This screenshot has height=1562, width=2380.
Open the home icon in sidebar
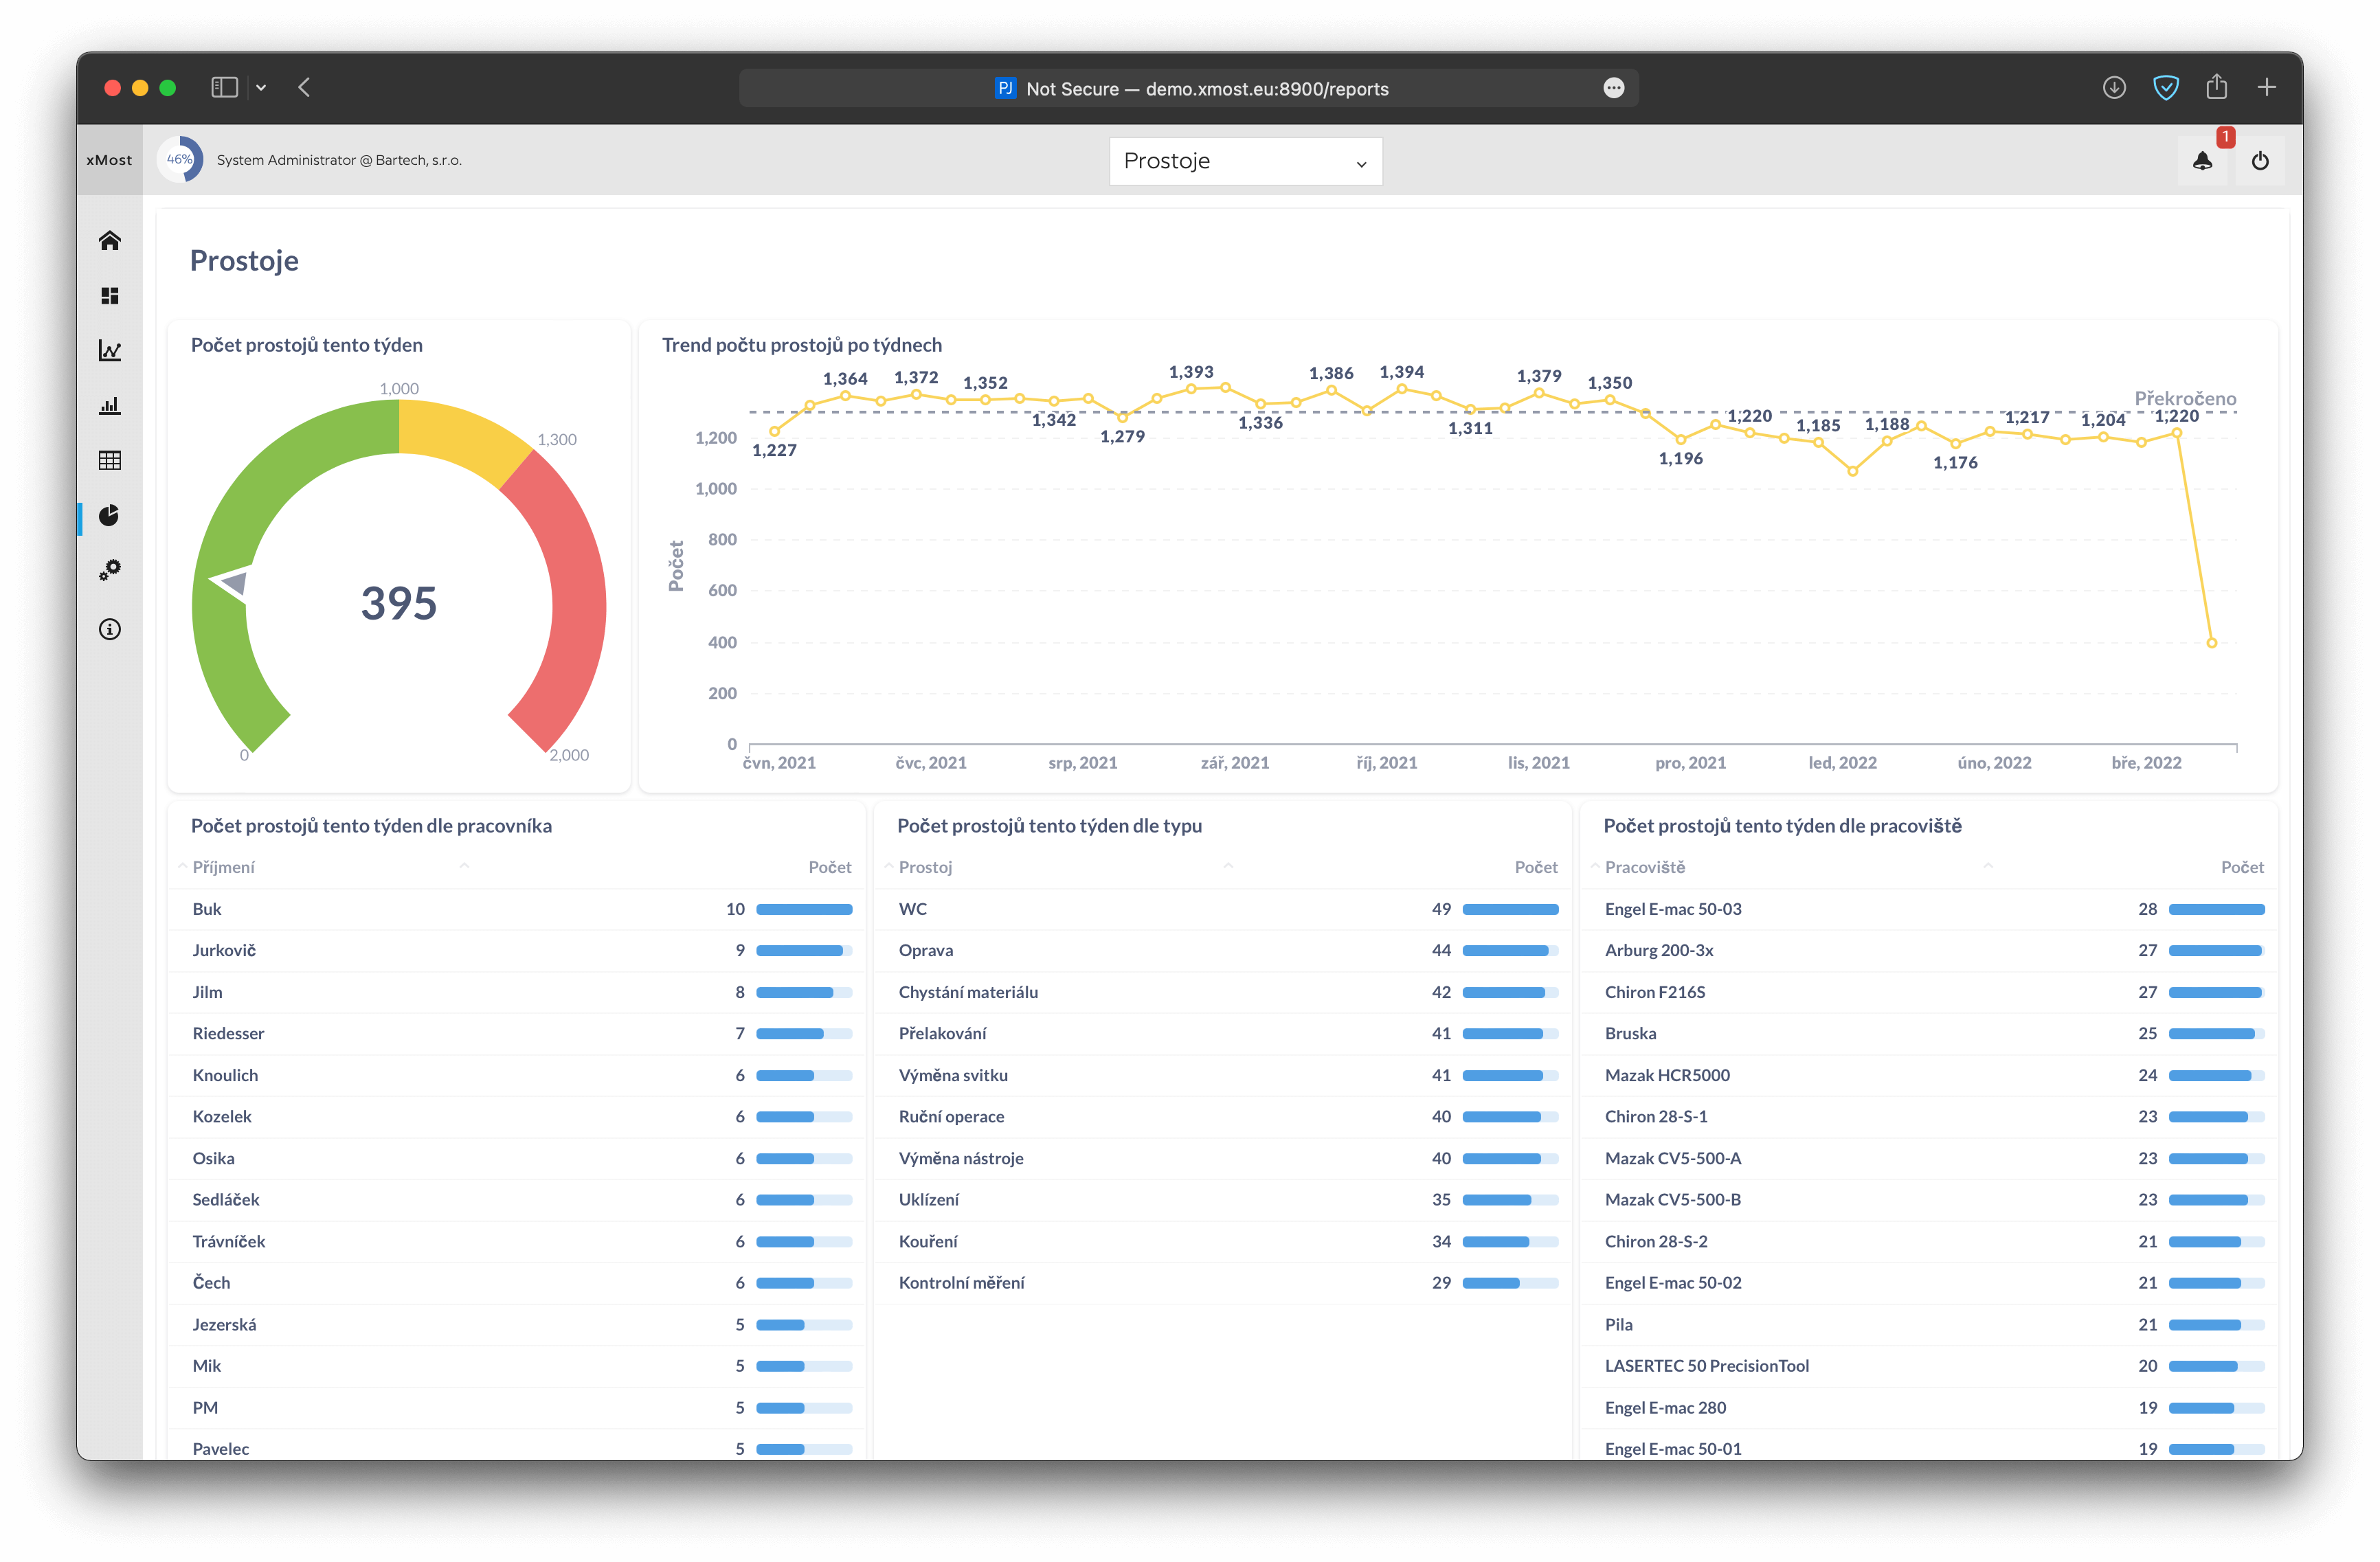click(x=110, y=240)
